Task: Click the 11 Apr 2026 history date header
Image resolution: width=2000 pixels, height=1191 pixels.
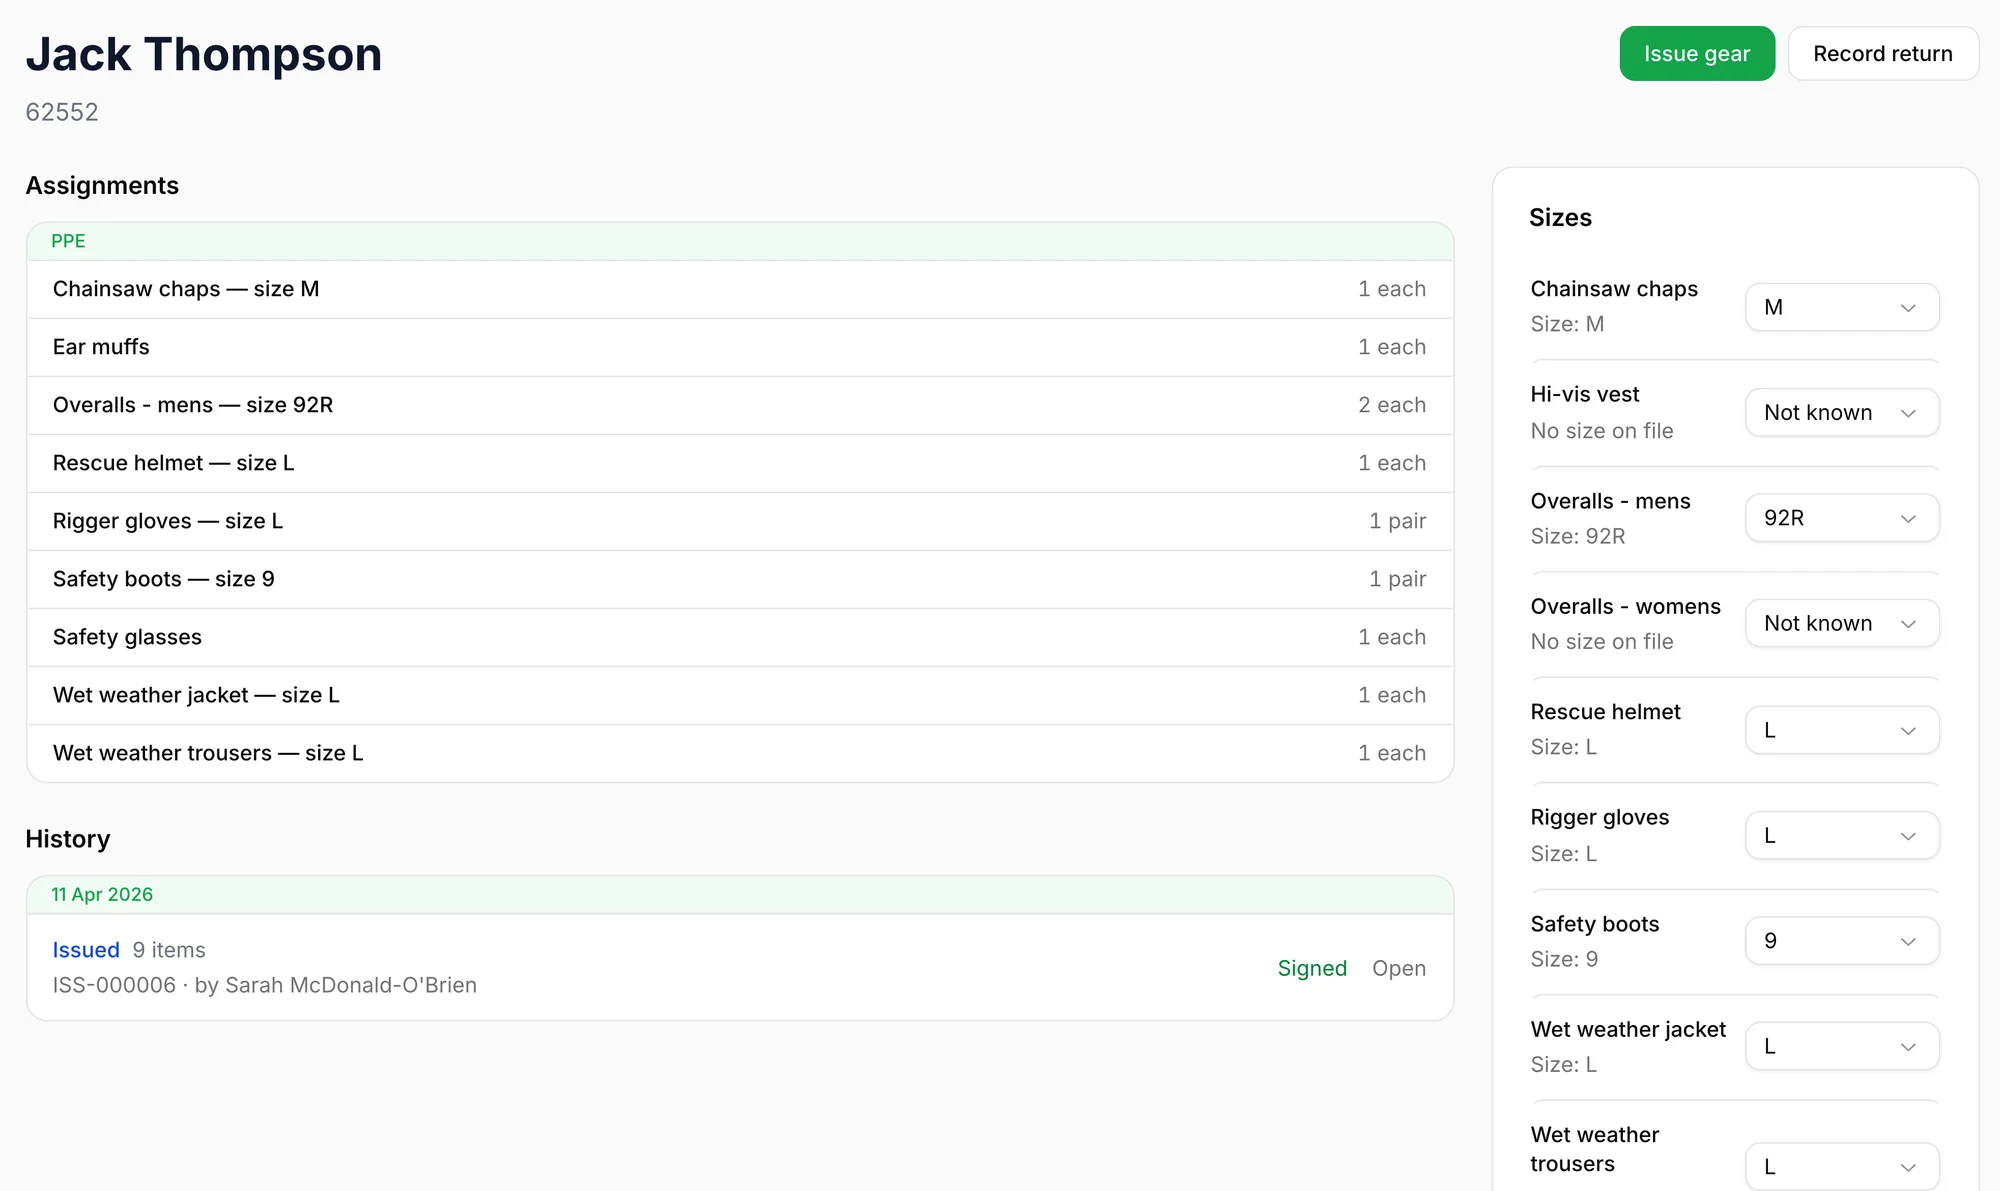Action: (x=102, y=894)
